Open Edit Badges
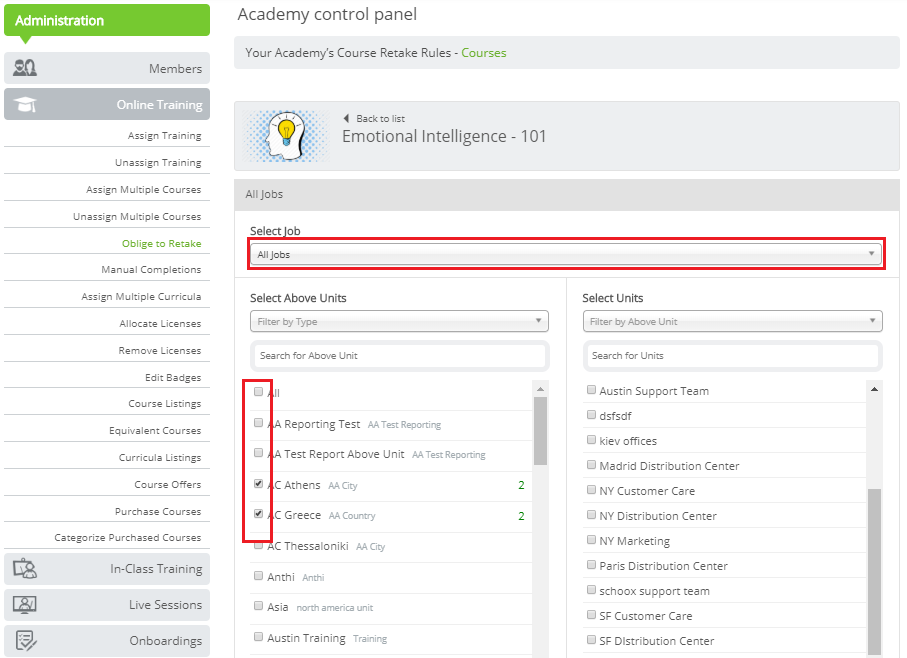This screenshot has width=907, height=658. 173,378
